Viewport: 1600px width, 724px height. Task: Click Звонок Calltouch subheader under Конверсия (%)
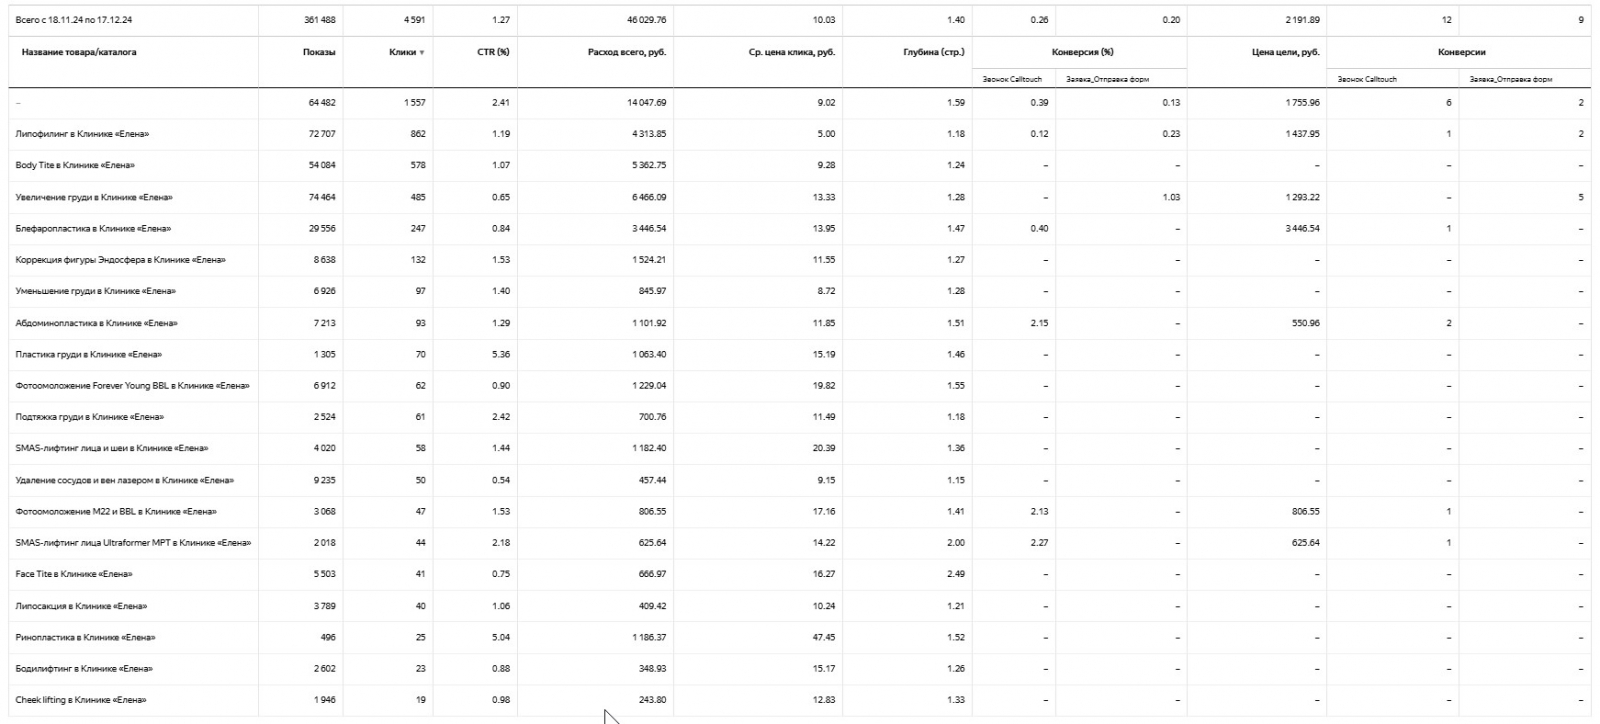point(1012,79)
